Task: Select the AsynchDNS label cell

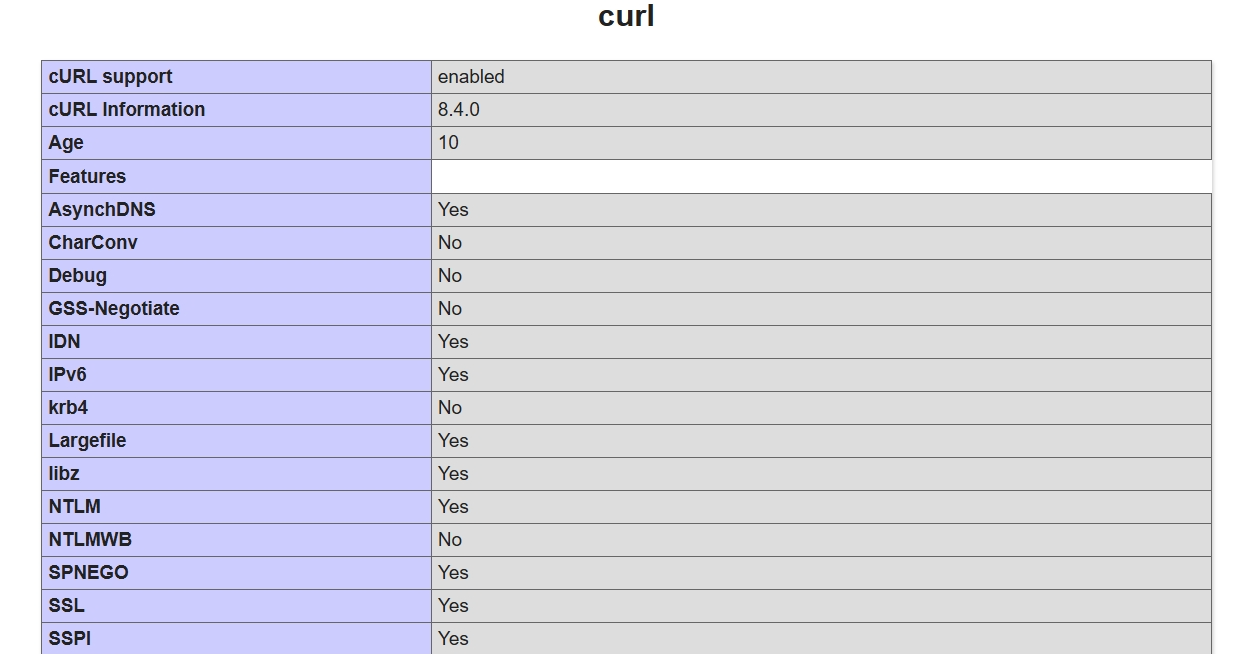Action: (102, 210)
